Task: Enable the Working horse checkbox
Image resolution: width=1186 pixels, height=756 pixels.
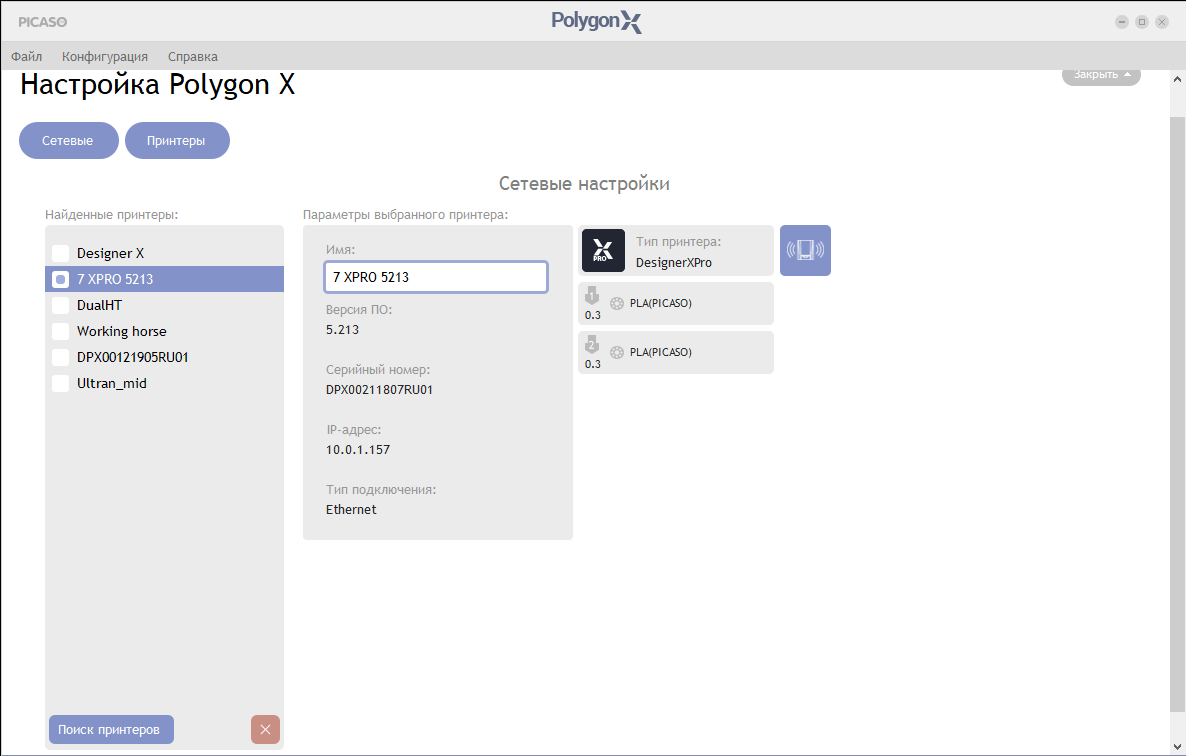Action: tap(61, 331)
